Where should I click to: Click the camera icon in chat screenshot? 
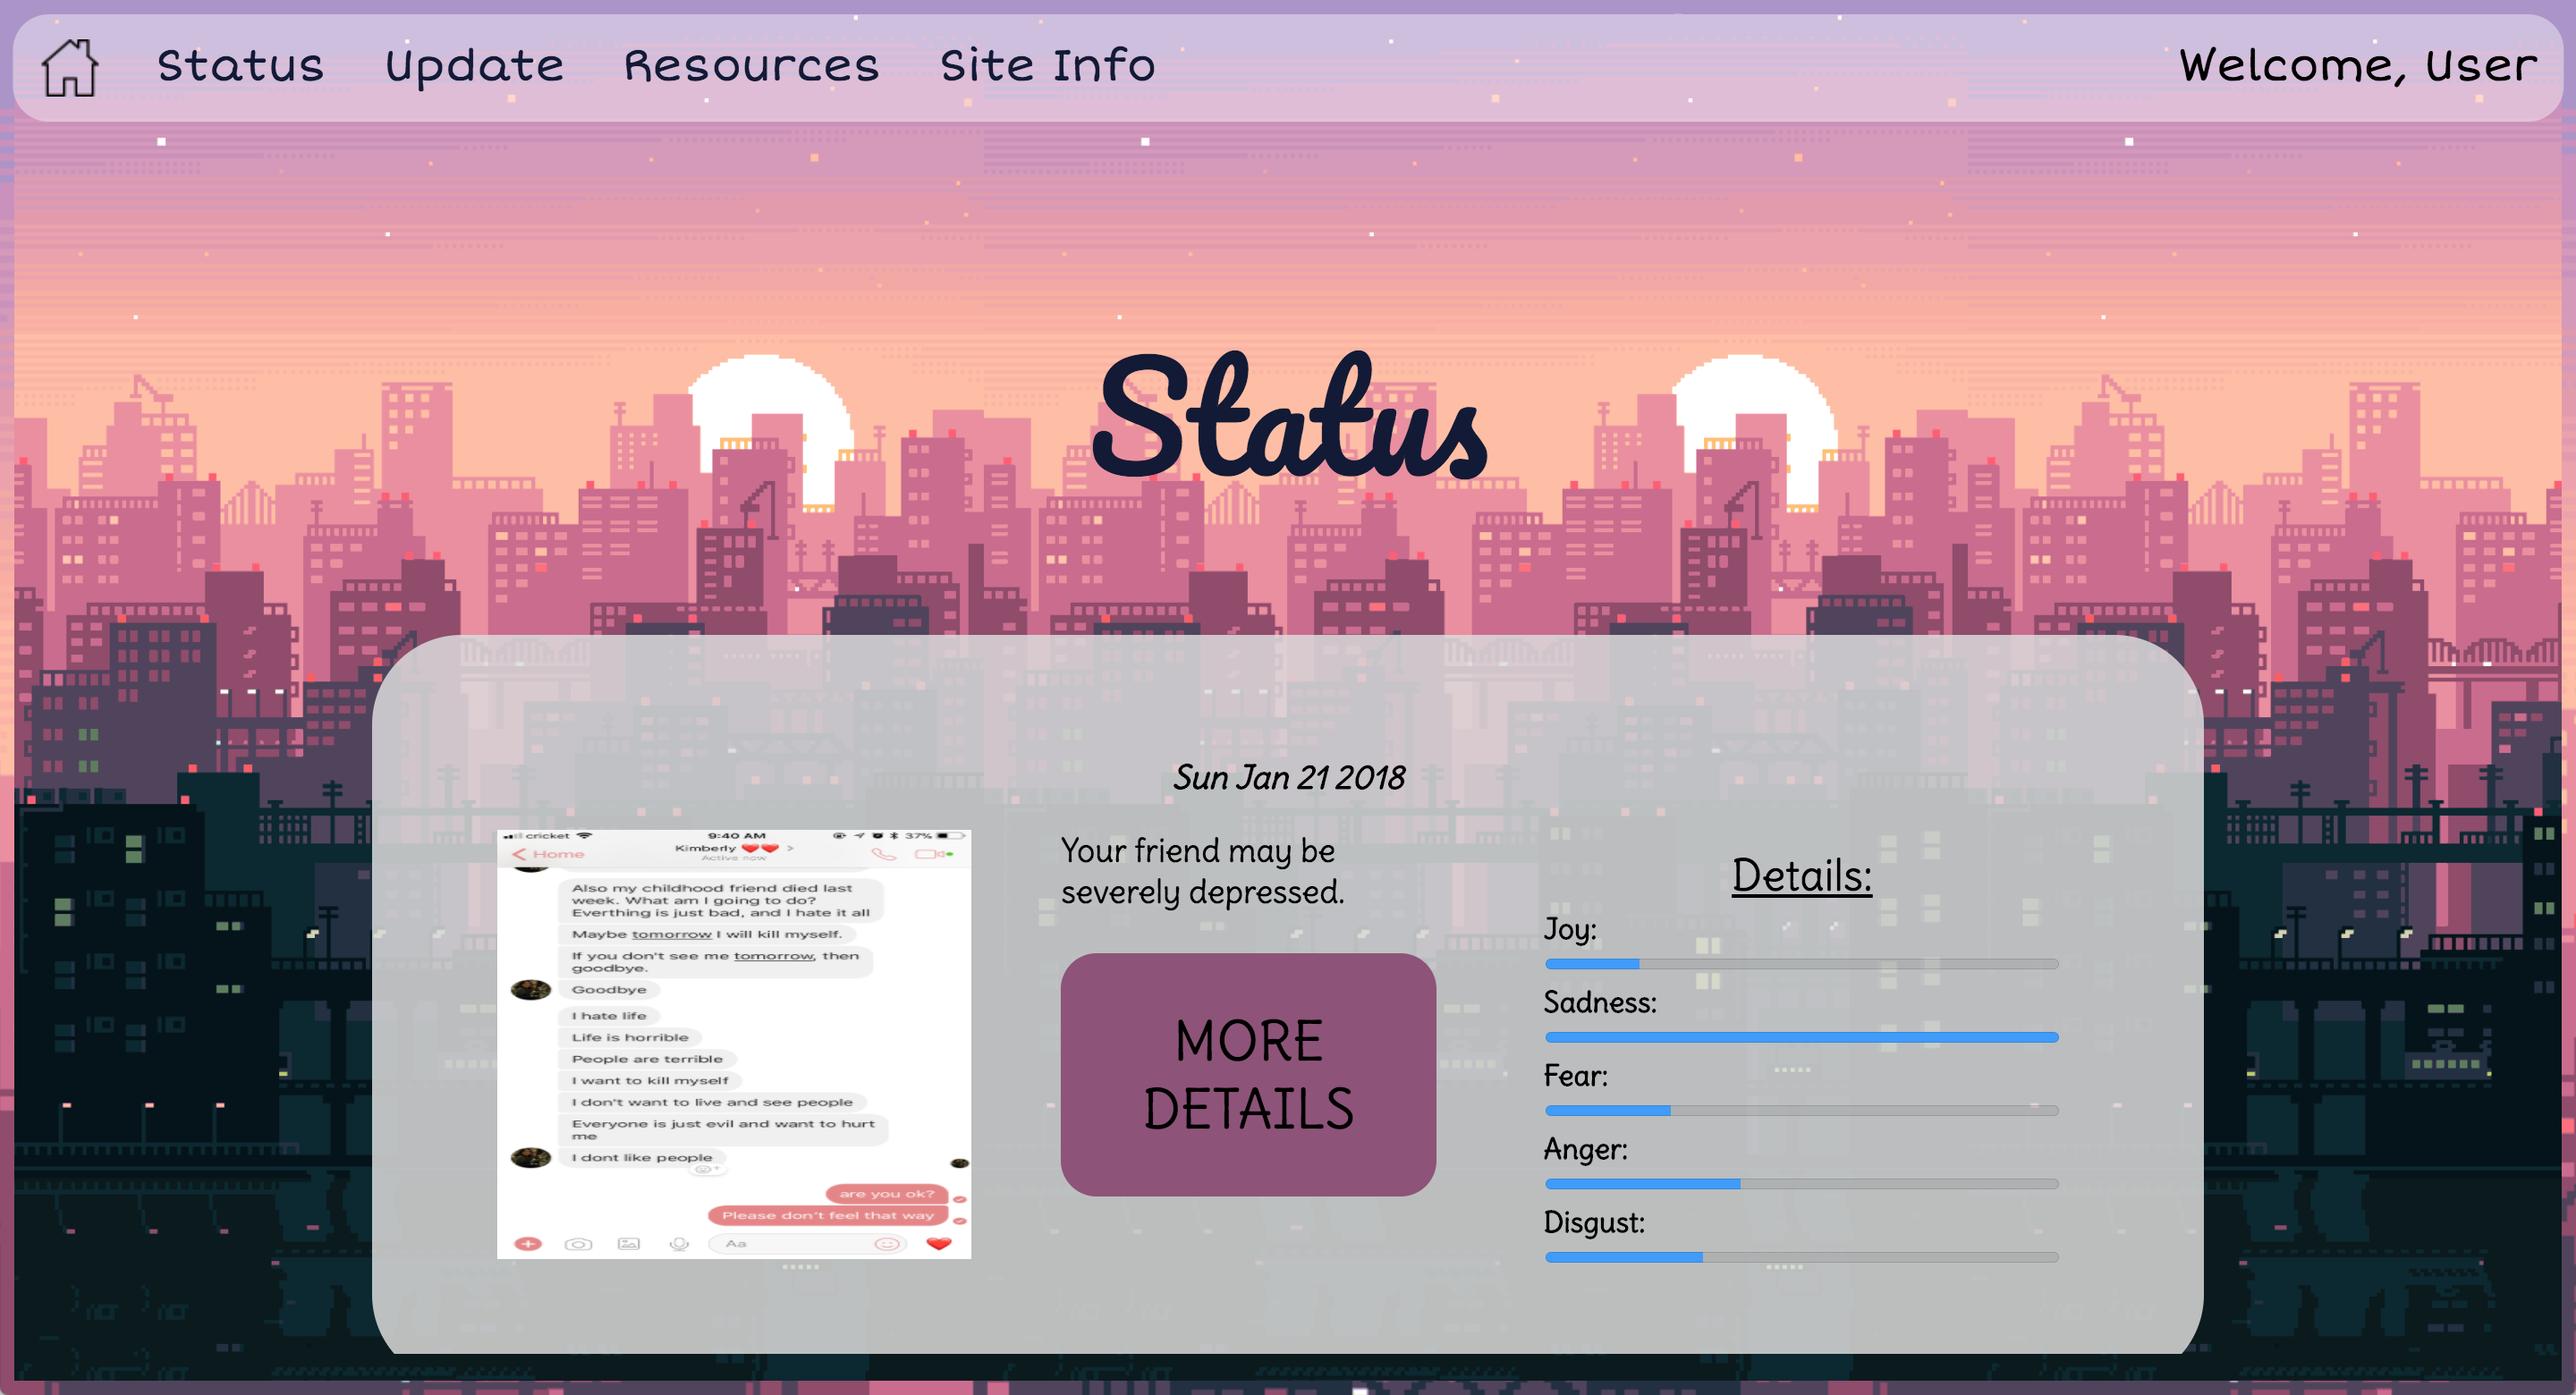point(578,1244)
